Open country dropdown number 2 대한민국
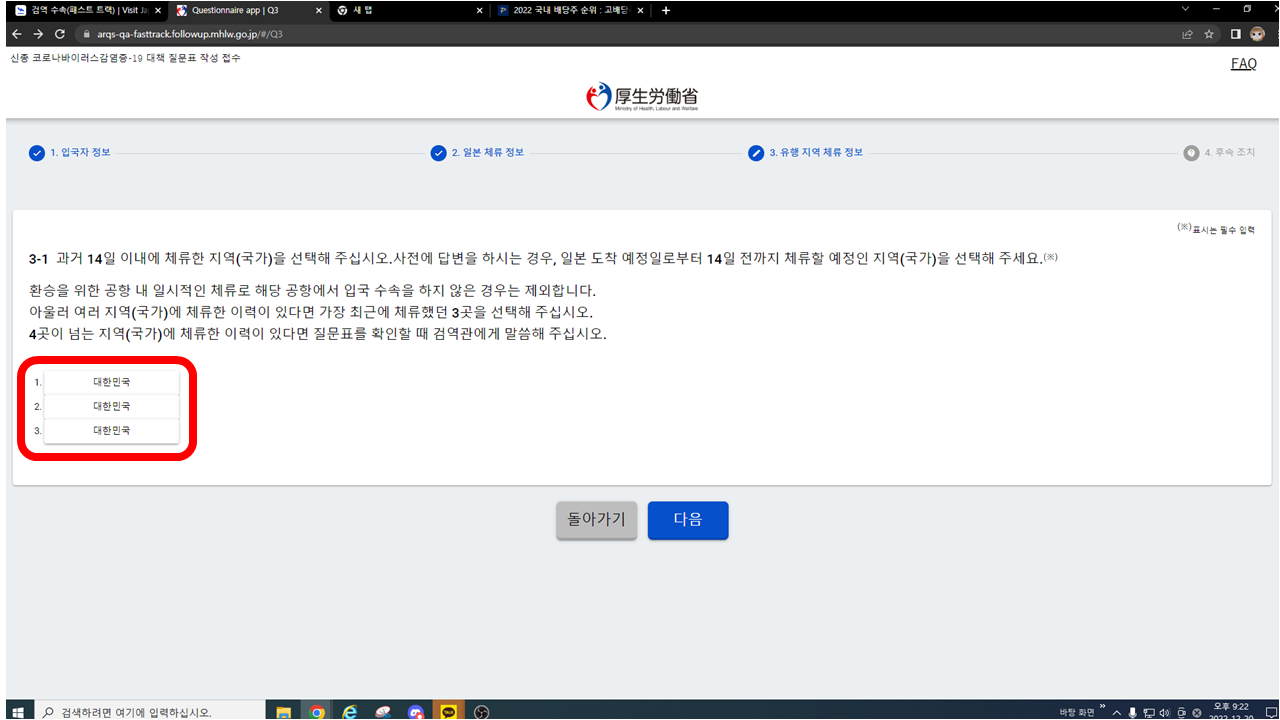Viewport: 1280px width, 720px height. [111, 407]
